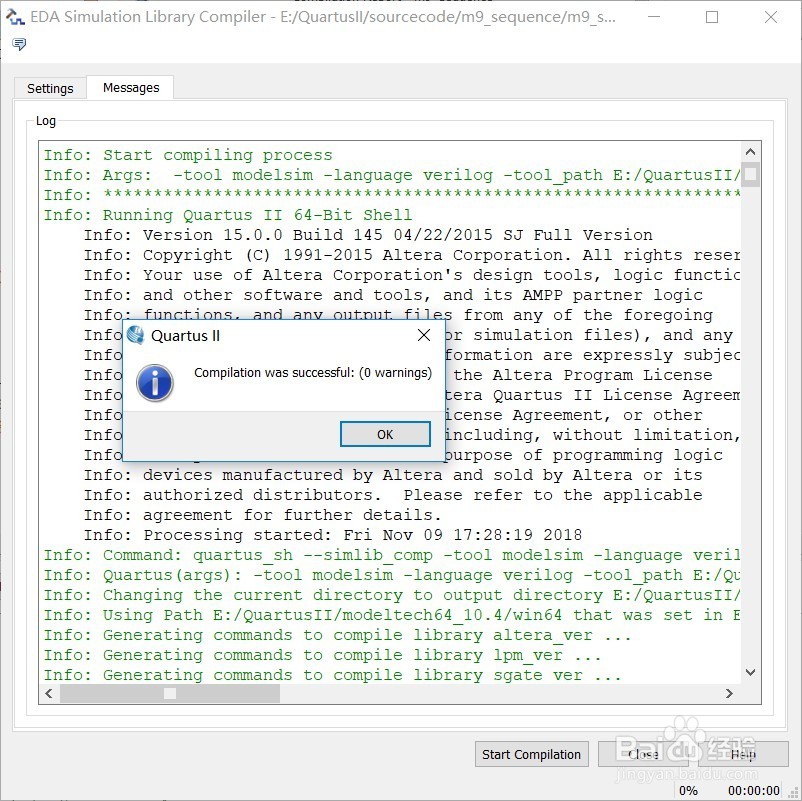Image resolution: width=802 pixels, height=801 pixels.
Task: Click 'Info: Args: -tool modelsim' log line
Action: pyautogui.click(x=392, y=175)
